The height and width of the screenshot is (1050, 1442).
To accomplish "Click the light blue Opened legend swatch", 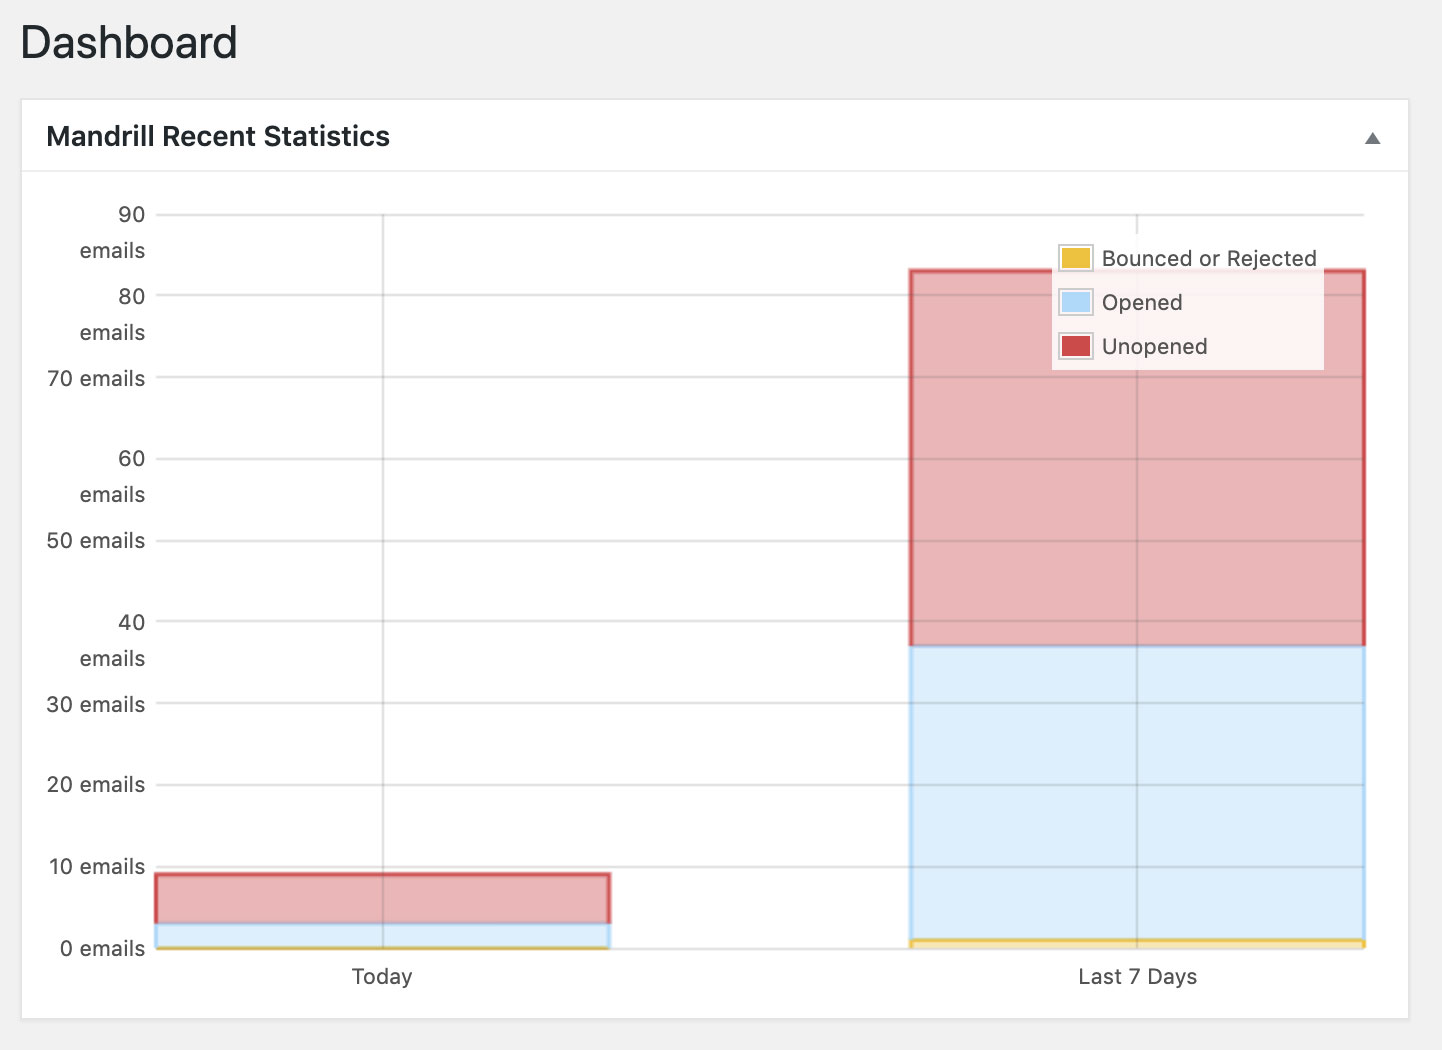I will pos(1075,302).
